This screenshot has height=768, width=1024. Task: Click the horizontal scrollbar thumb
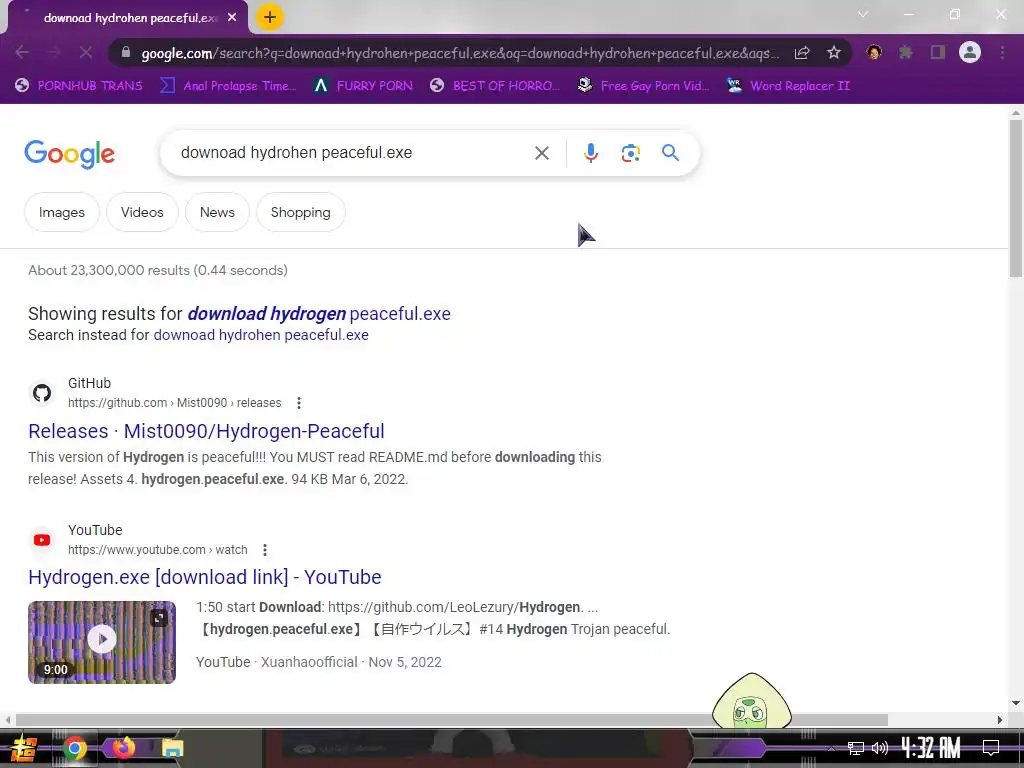pos(452,720)
